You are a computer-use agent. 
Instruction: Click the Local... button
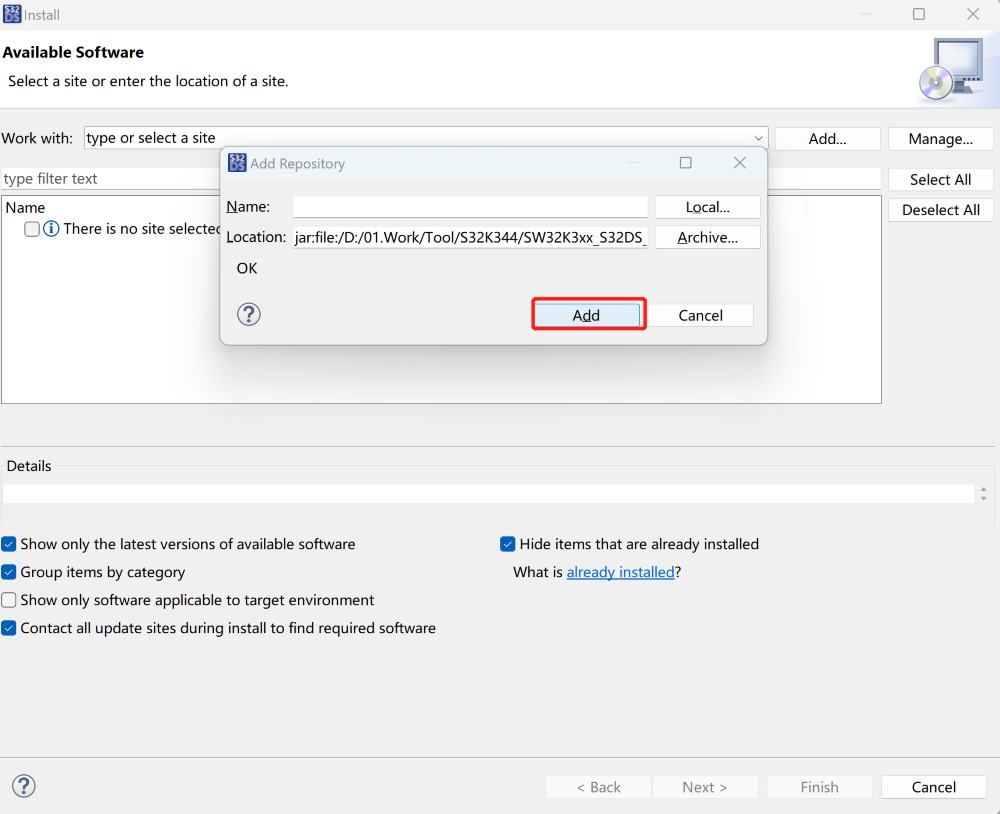707,207
